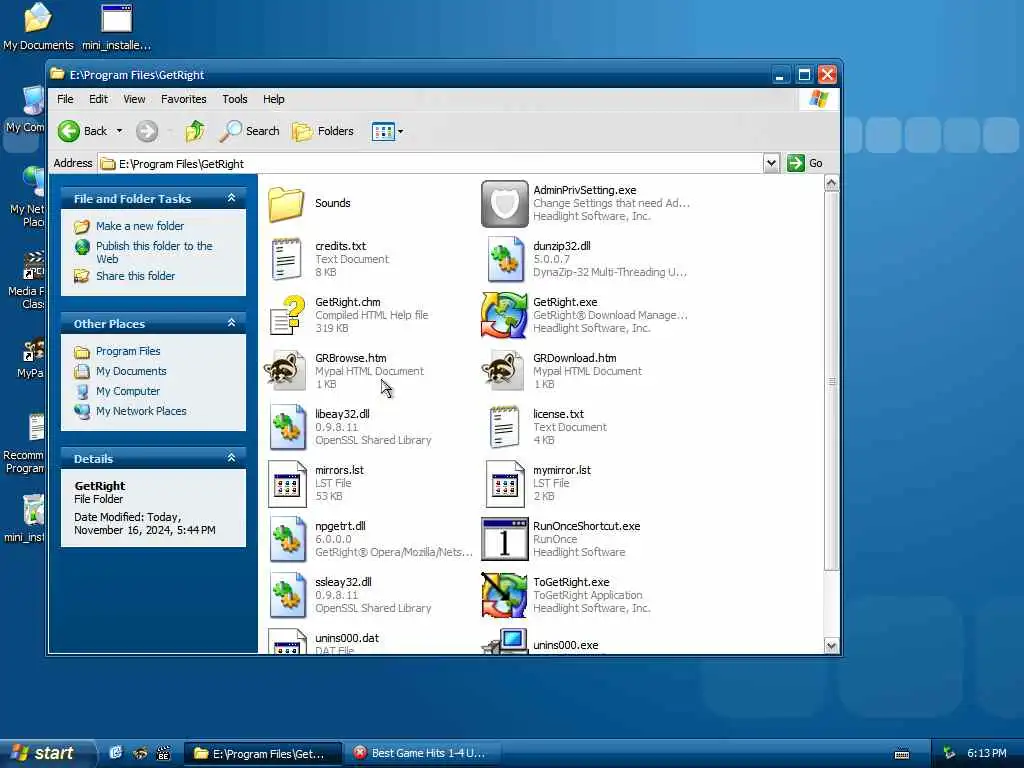Viewport: 1024px width, 768px height.
Task: Select the AdminPrivSetting.exe shield icon
Action: pos(504,204)
